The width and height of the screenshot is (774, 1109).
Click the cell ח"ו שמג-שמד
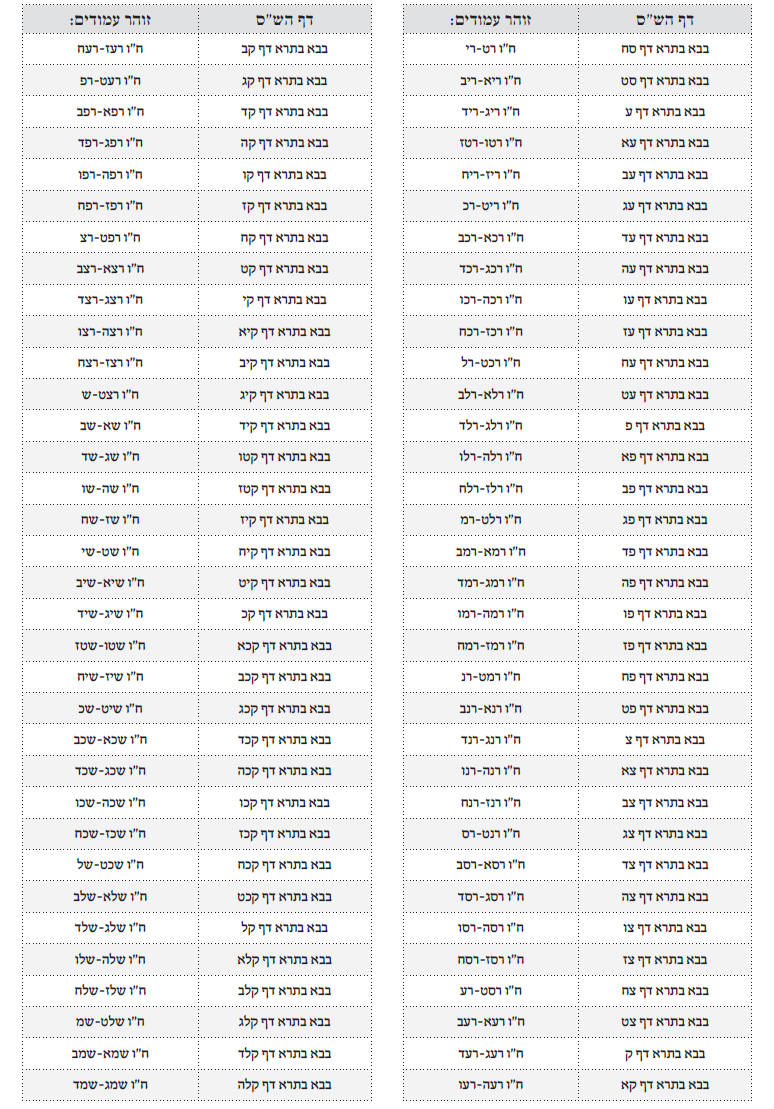click(x=110, y=1085)
